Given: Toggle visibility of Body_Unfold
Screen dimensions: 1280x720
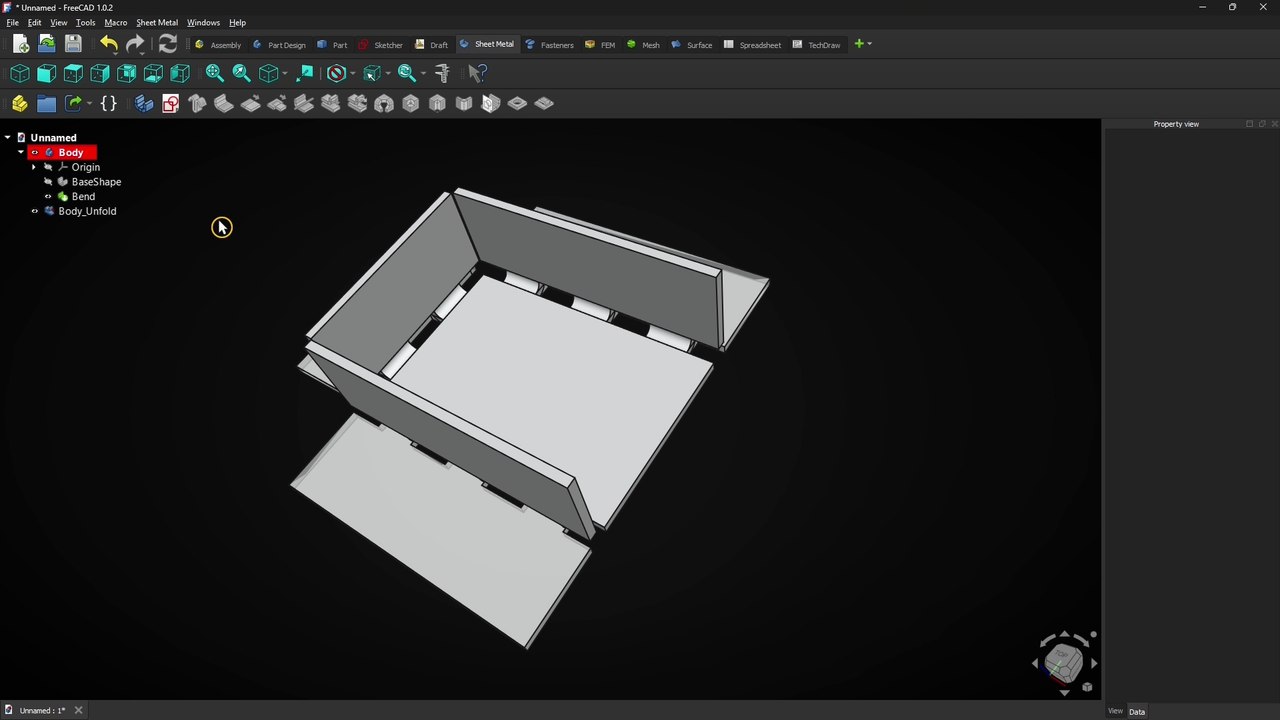Looking at the screenshot, I should pos(34,211).
